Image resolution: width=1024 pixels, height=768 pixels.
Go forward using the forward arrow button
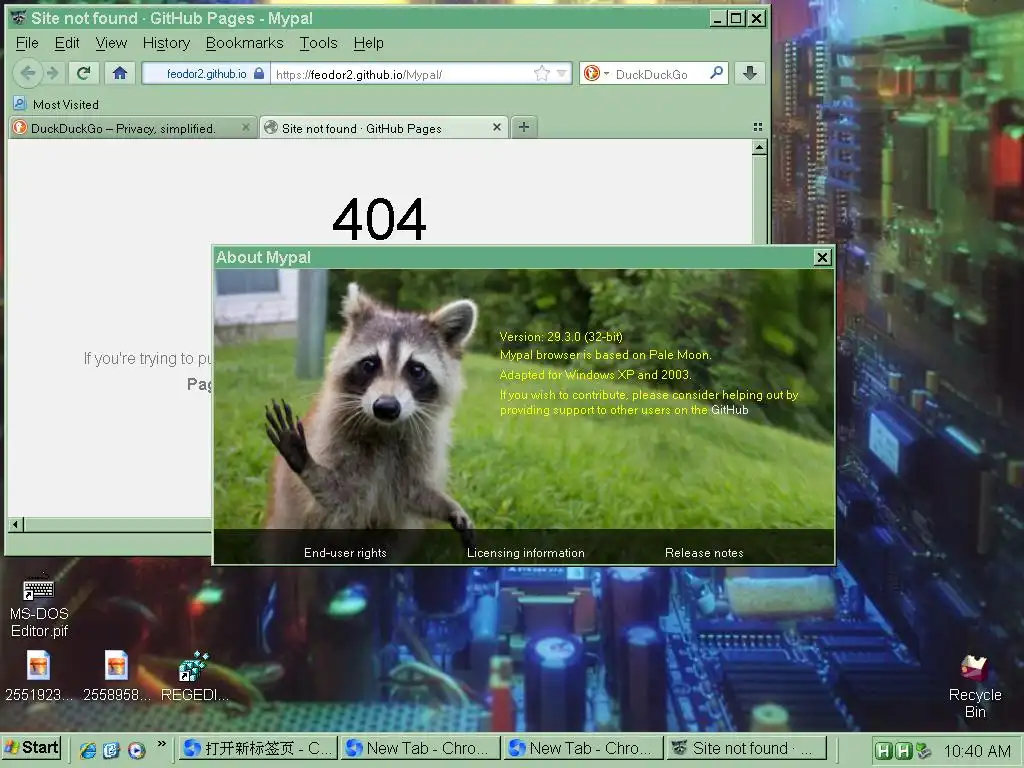(53, 73)
